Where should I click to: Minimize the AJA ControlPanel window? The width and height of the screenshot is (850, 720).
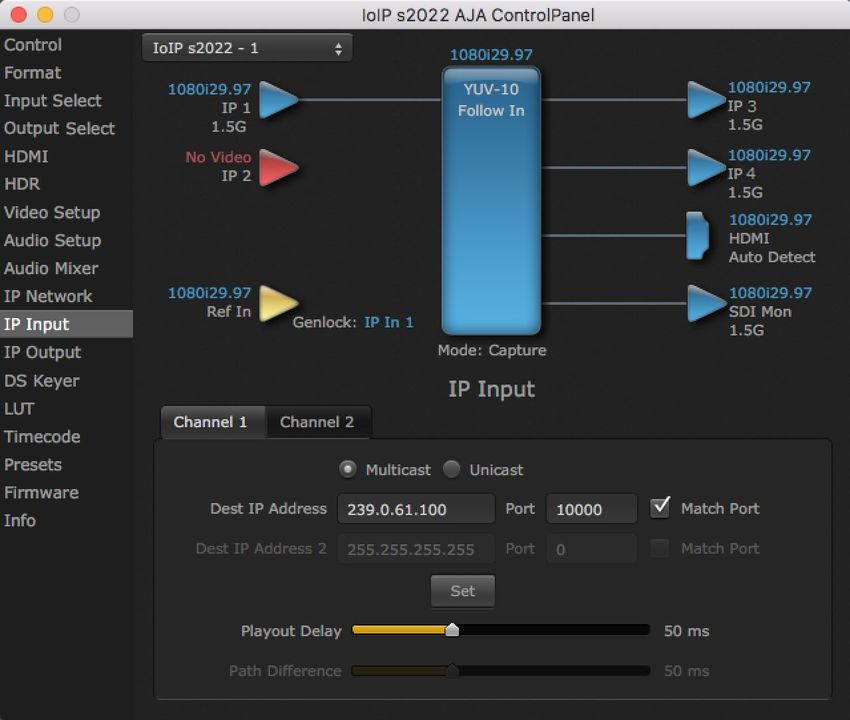pyautogui.click(x=45, y=15)
